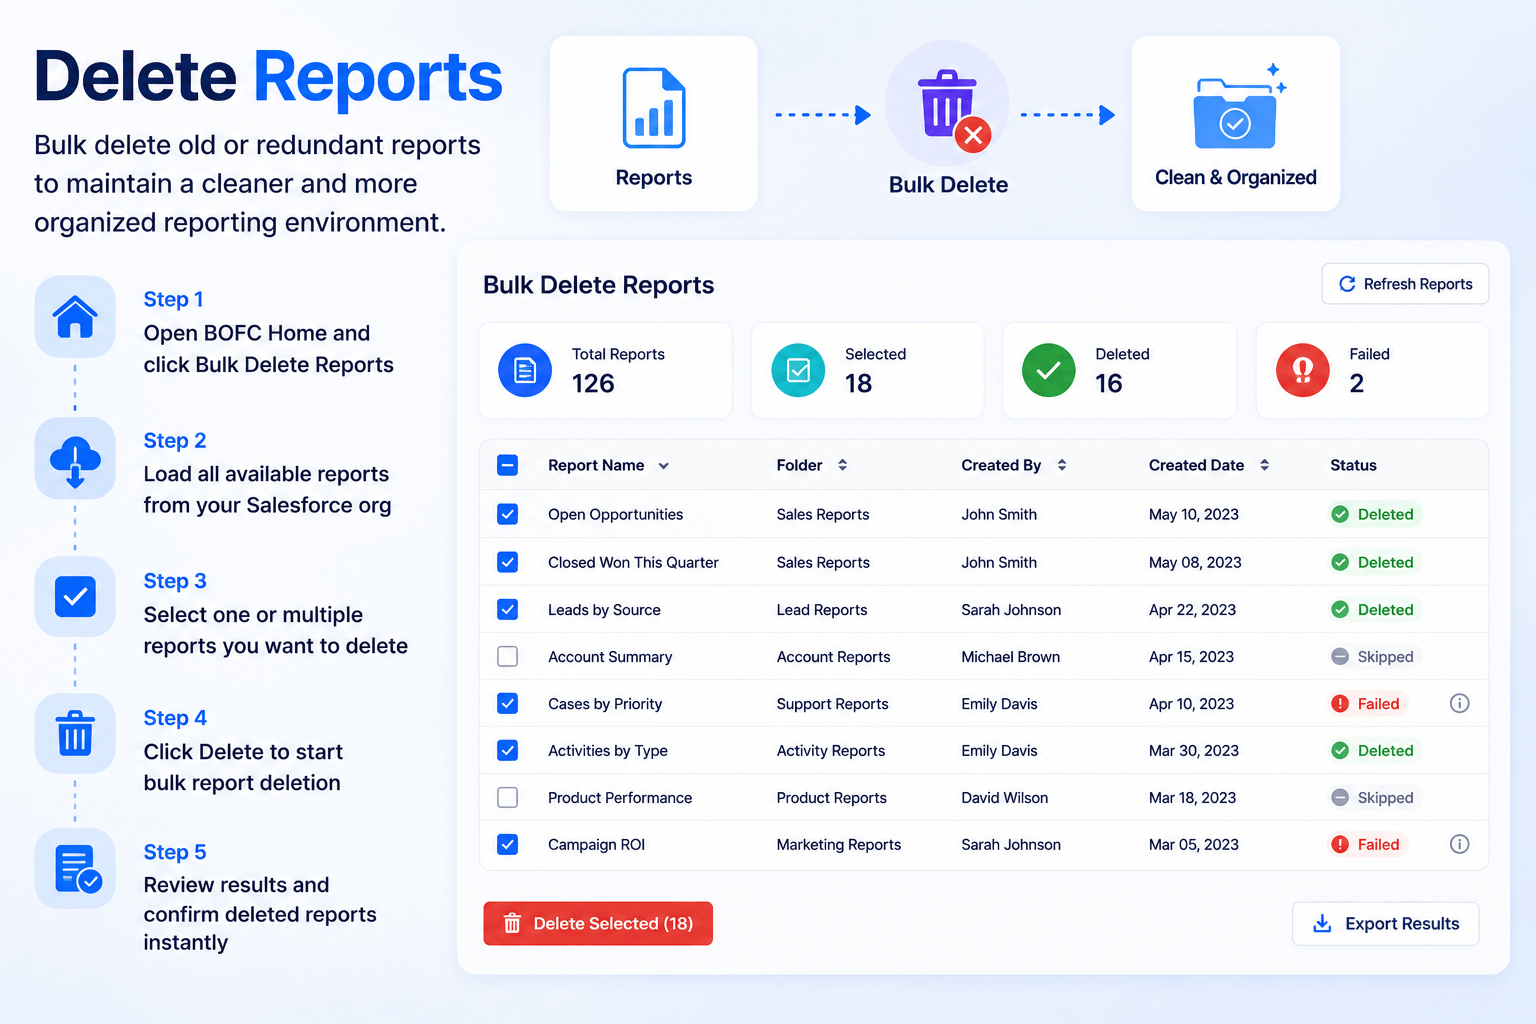This screenshot has height=1024, width=1536.
Task: Expand the Report Name column chevron
Action: (663, 466)
